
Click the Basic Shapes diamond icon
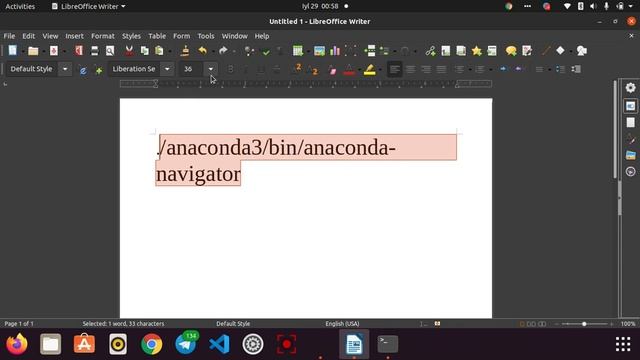pyautogui.click(x=560, y=50)
